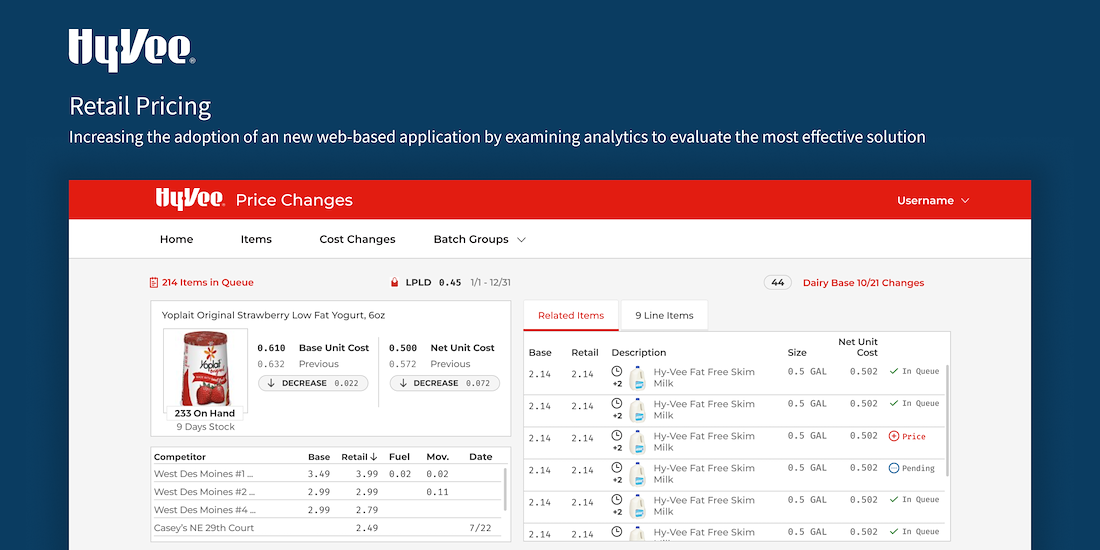Click the 44 count badge

(x=777, y=283)
